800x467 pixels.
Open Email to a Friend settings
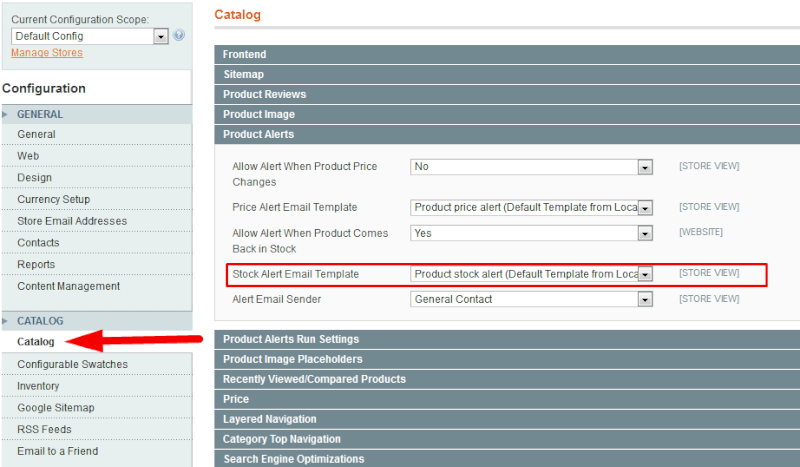point(58,451)
